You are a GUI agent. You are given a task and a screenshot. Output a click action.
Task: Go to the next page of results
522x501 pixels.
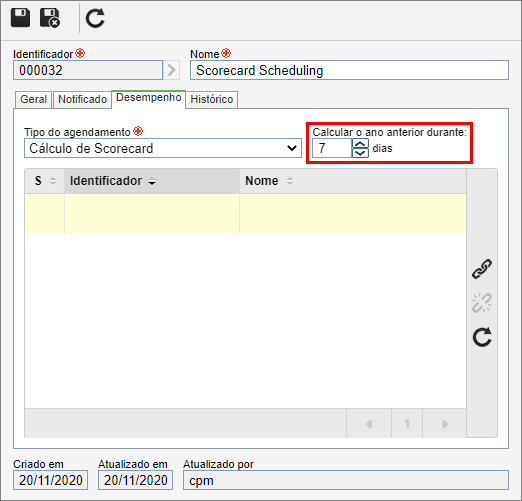click(x=445, y=424)
